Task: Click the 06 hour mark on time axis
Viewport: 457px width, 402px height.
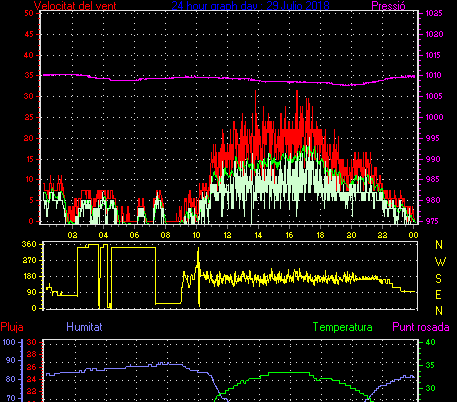Action: pyautogui.click(x=134, y=235)
